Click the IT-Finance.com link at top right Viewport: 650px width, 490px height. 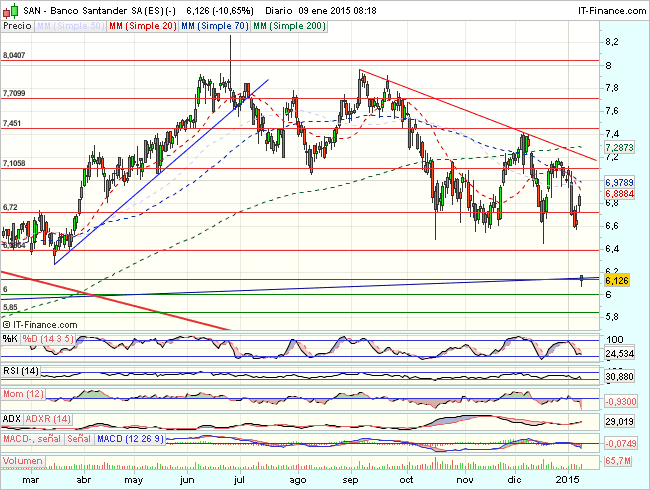[611, 10]
